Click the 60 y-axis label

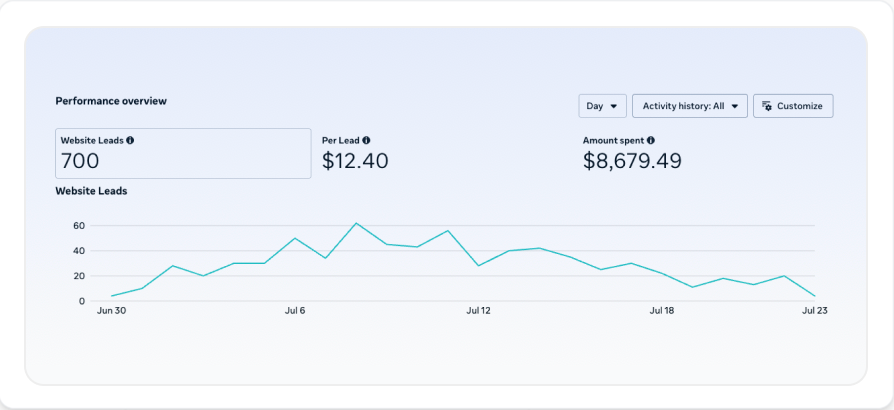[79, 226]
